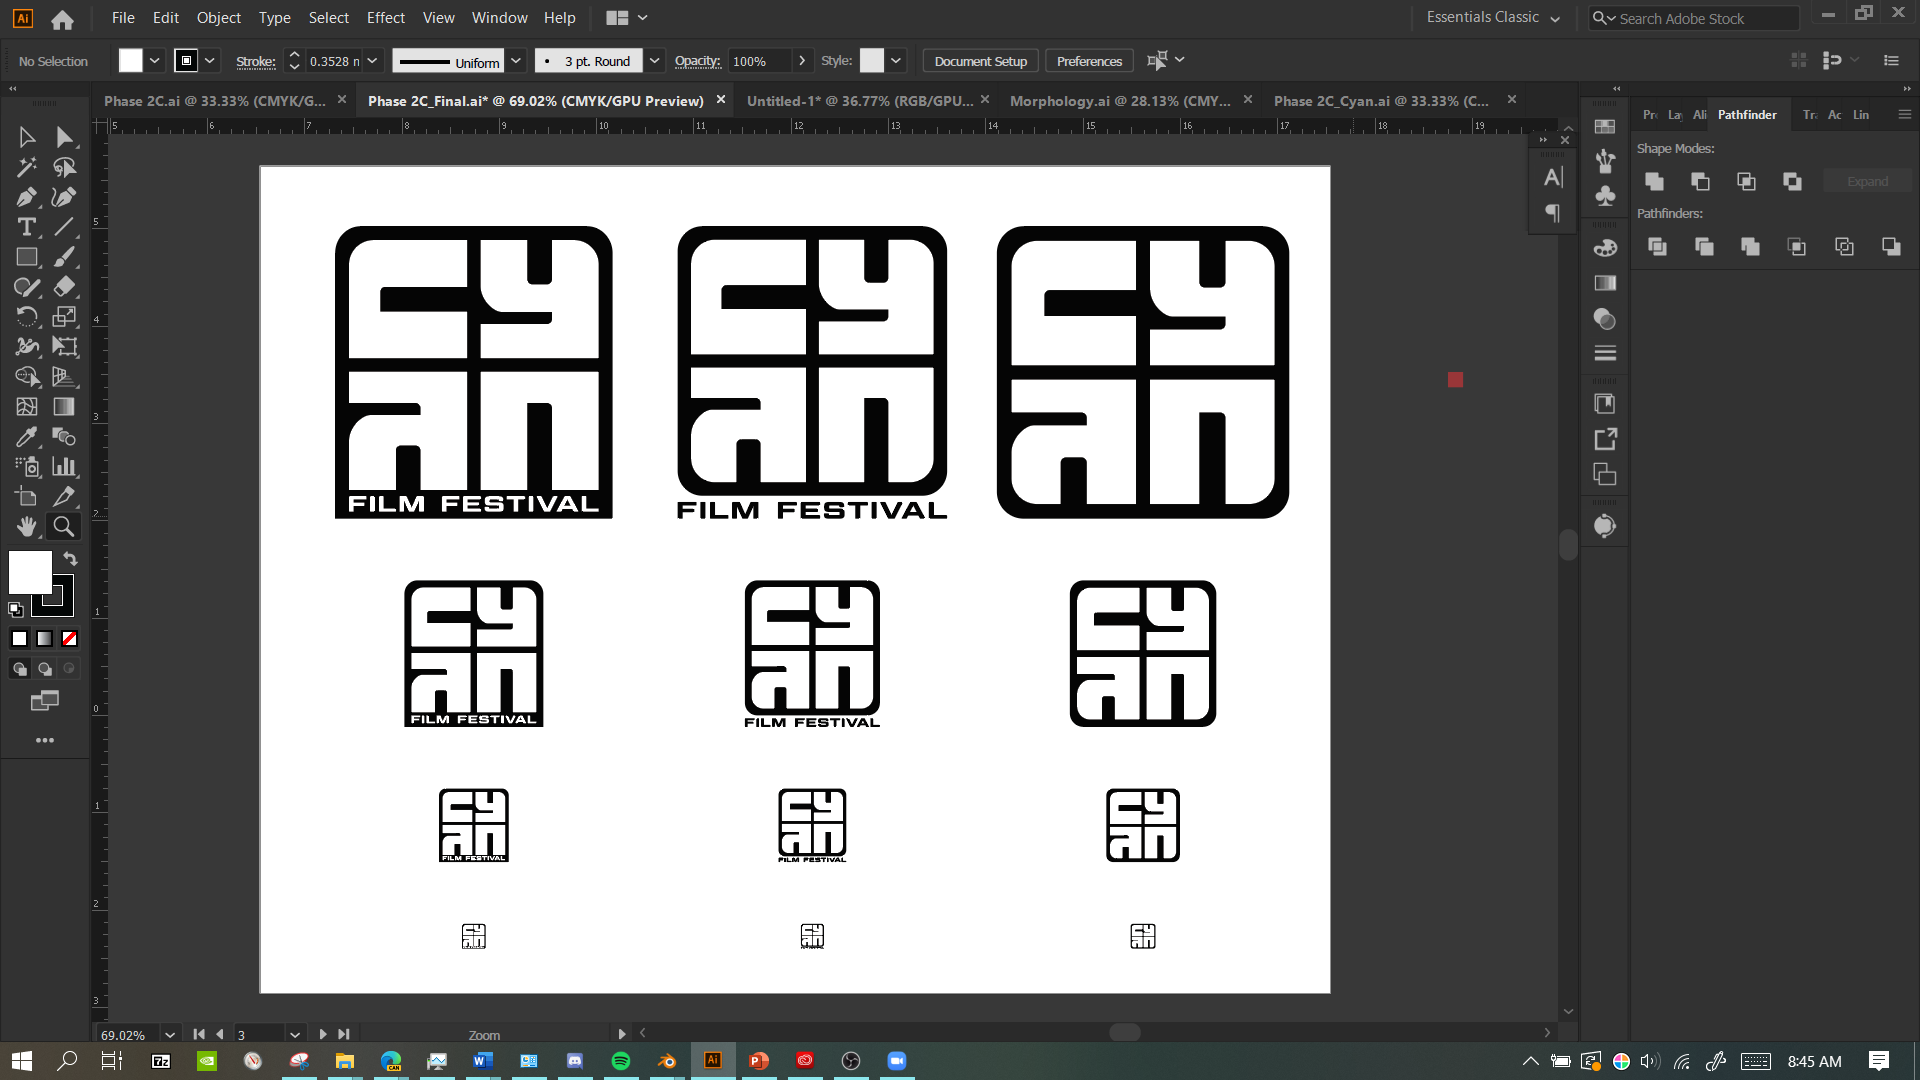Open the Effect menu
The width and height of the screenshot is (1920, 1080).
click(385, 18)
